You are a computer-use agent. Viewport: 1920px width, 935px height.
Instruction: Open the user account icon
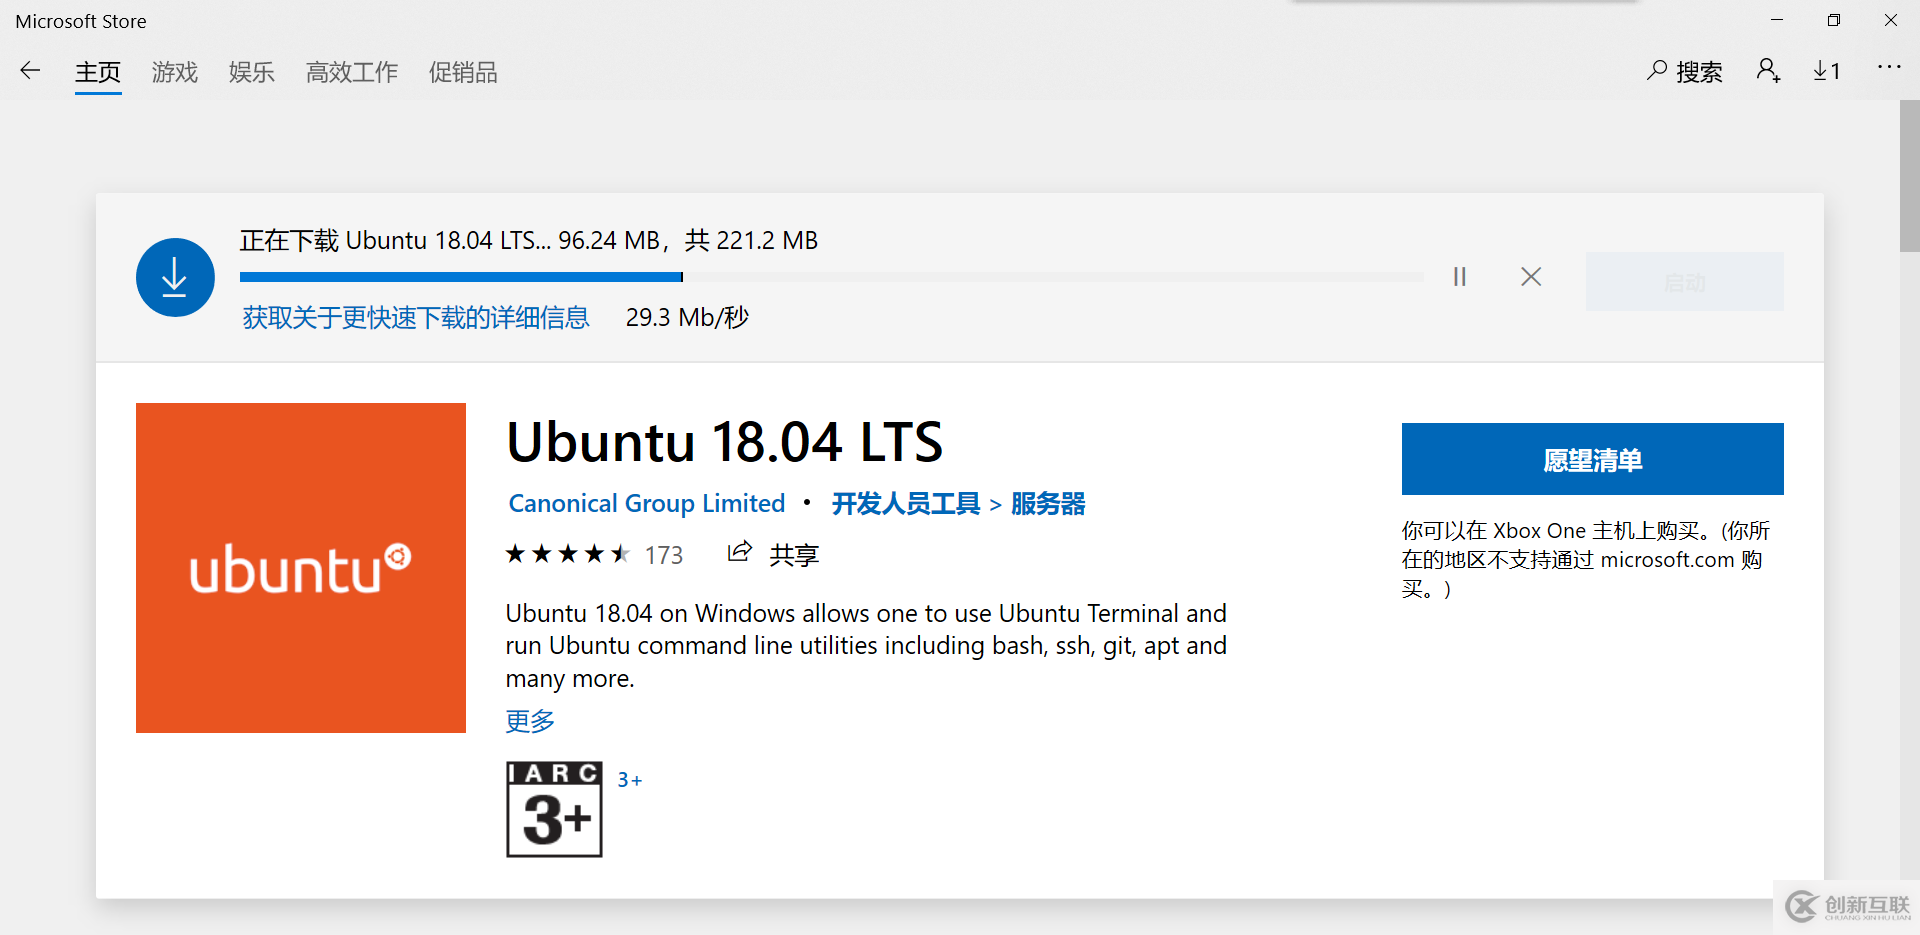pos(1768,70)
